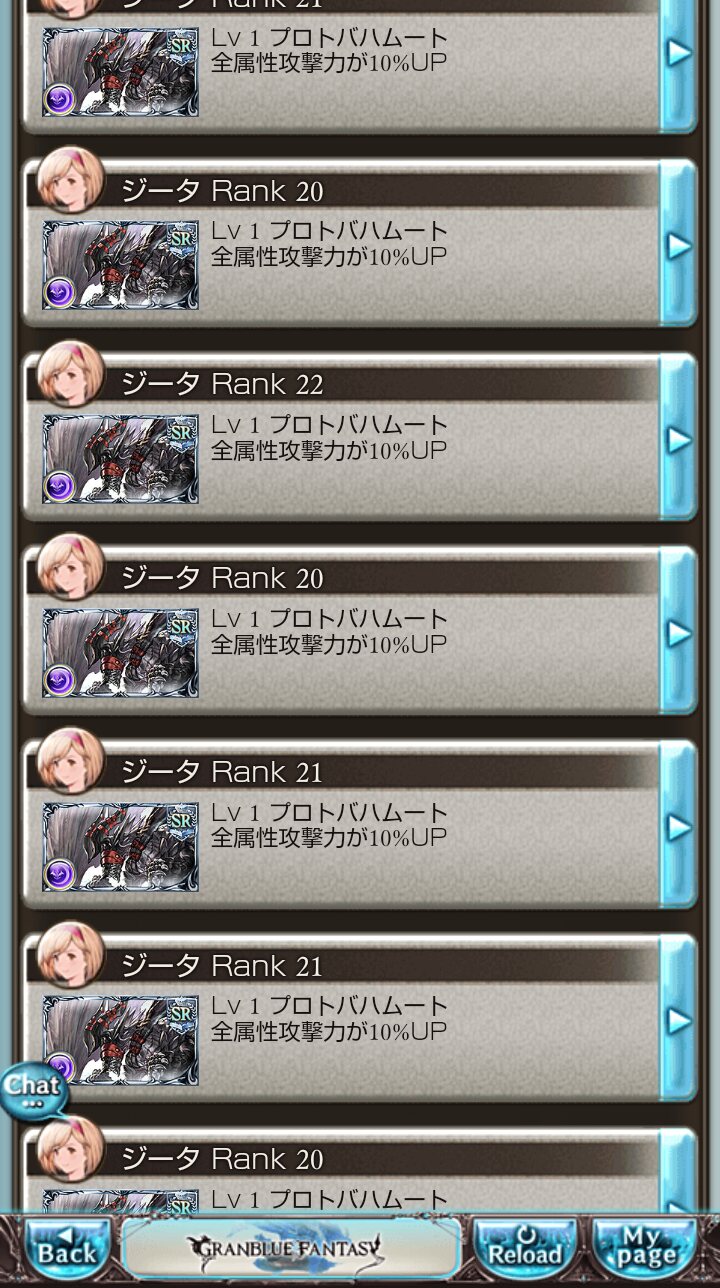Choose the Rank 21 supporter just above the Chat bubble
The width and height of the screenshot is (720, 1288).
(359, 1019)
